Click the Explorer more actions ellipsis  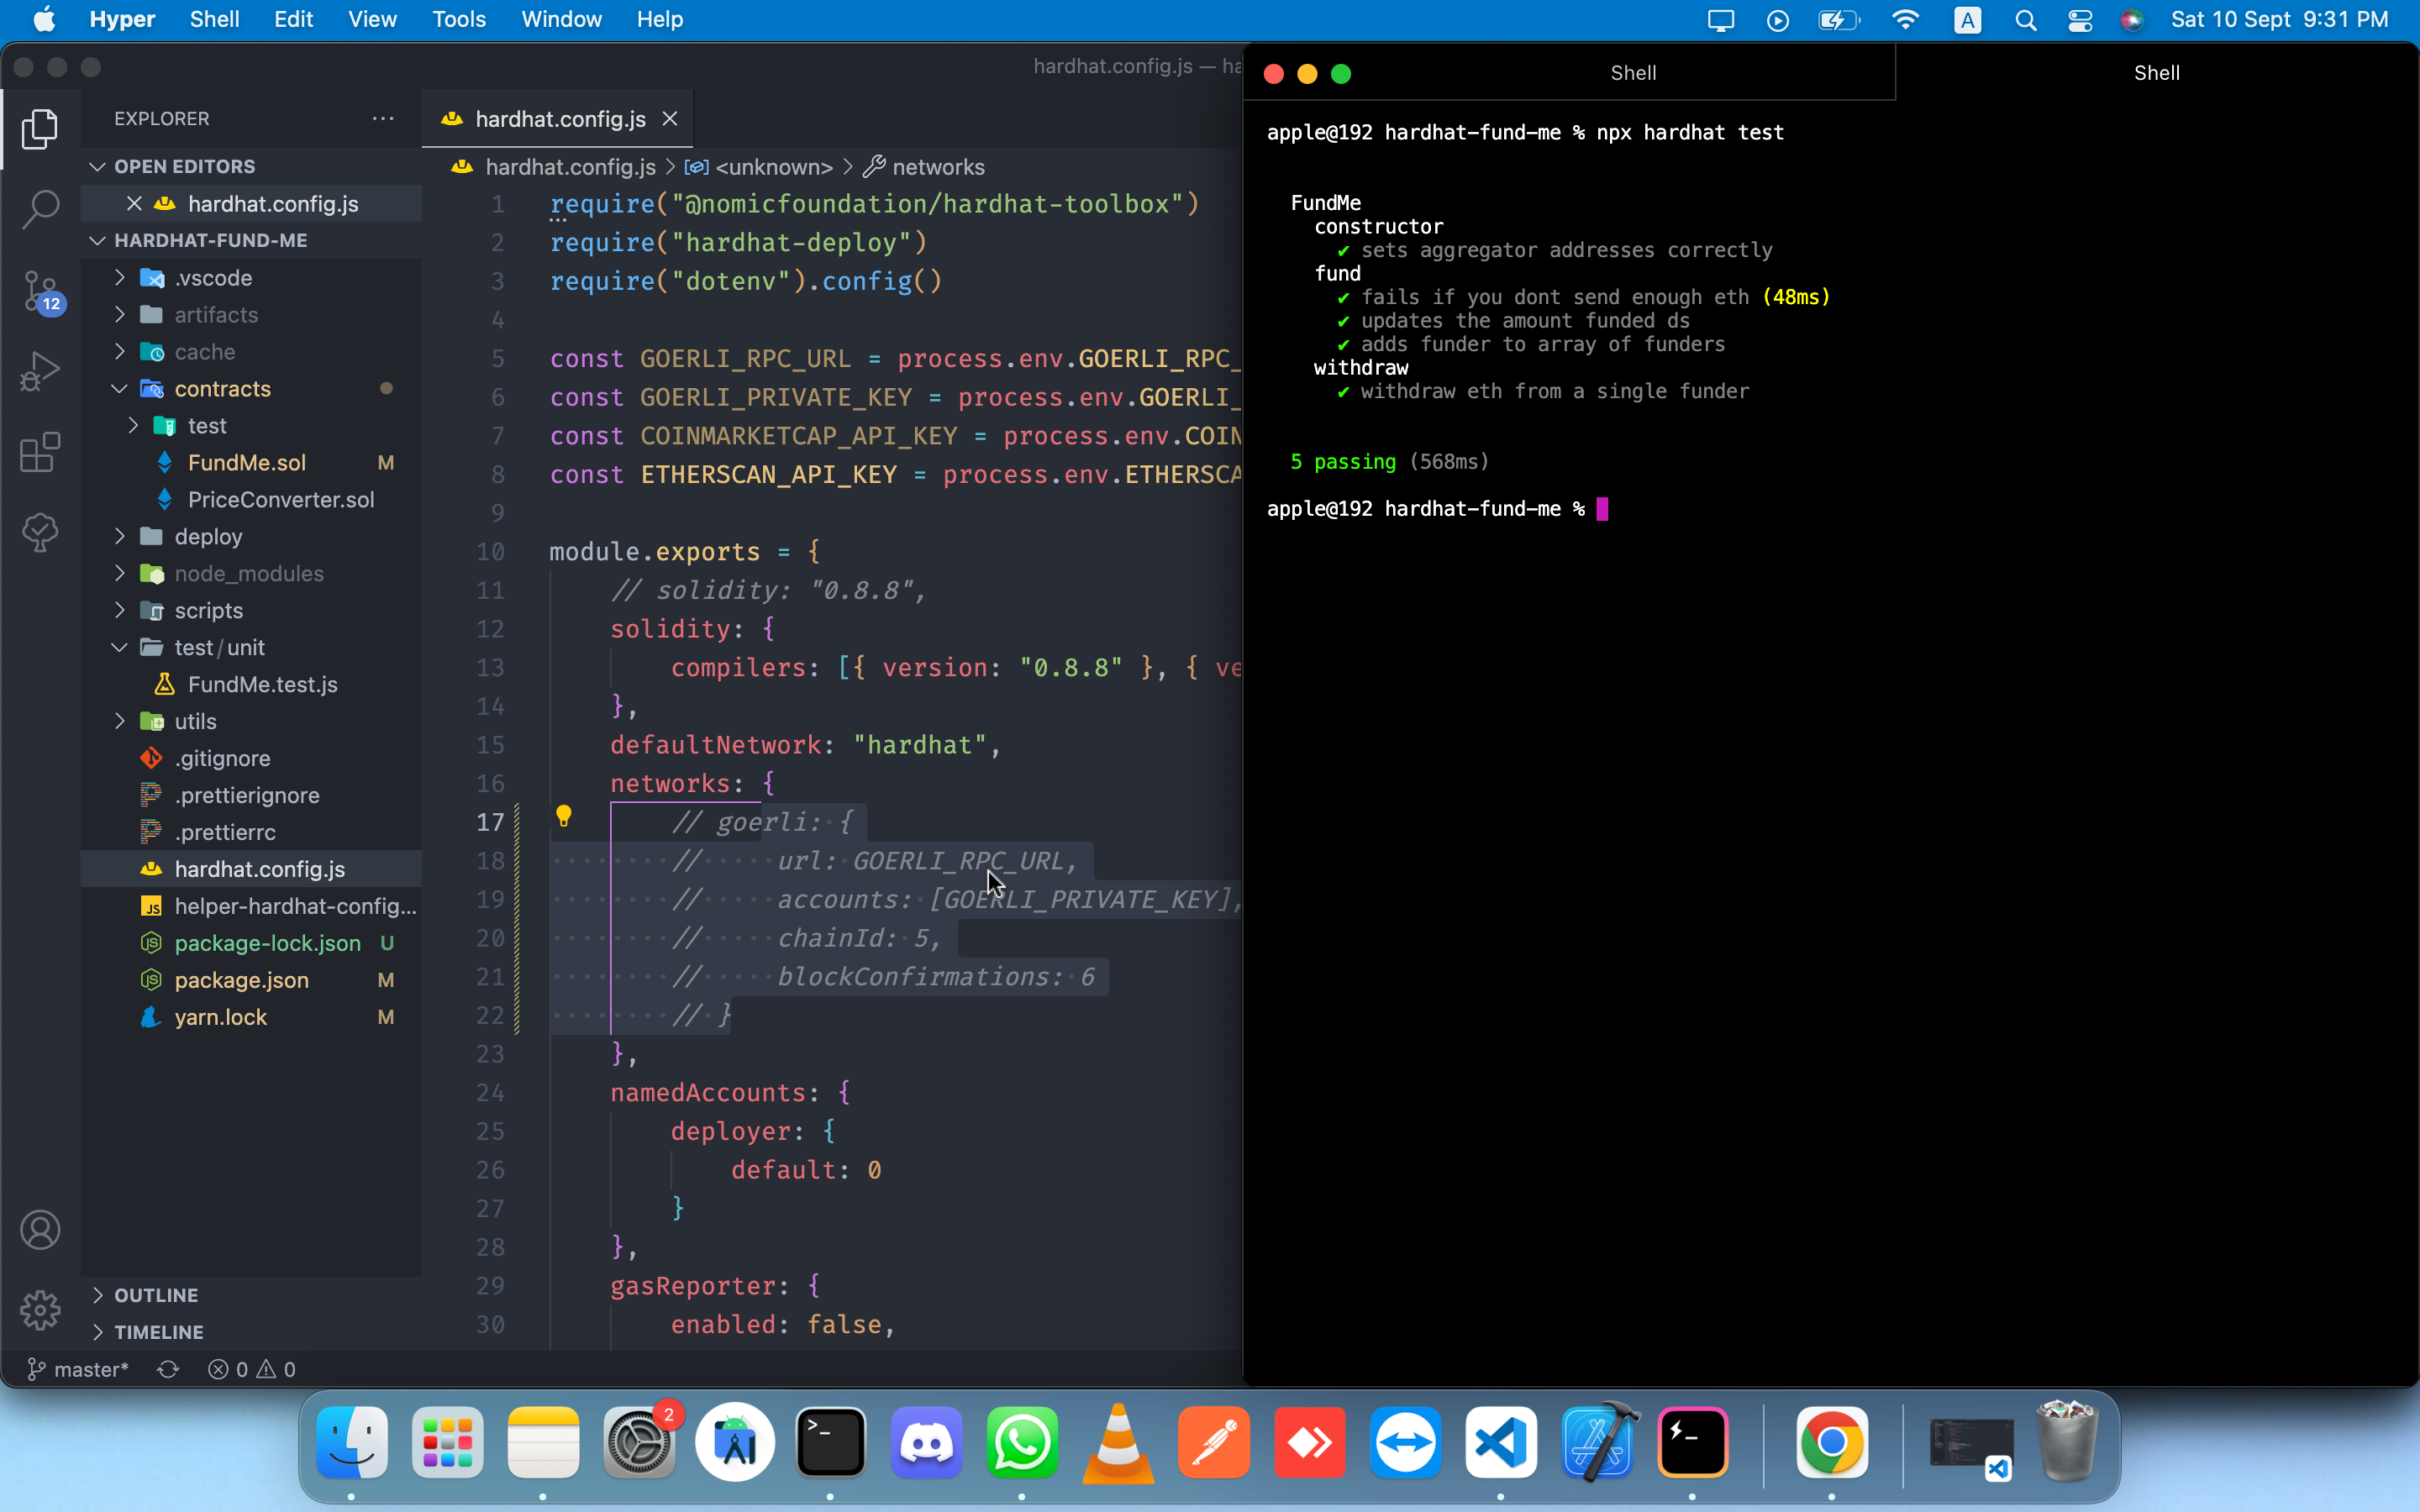coord(383,118)
